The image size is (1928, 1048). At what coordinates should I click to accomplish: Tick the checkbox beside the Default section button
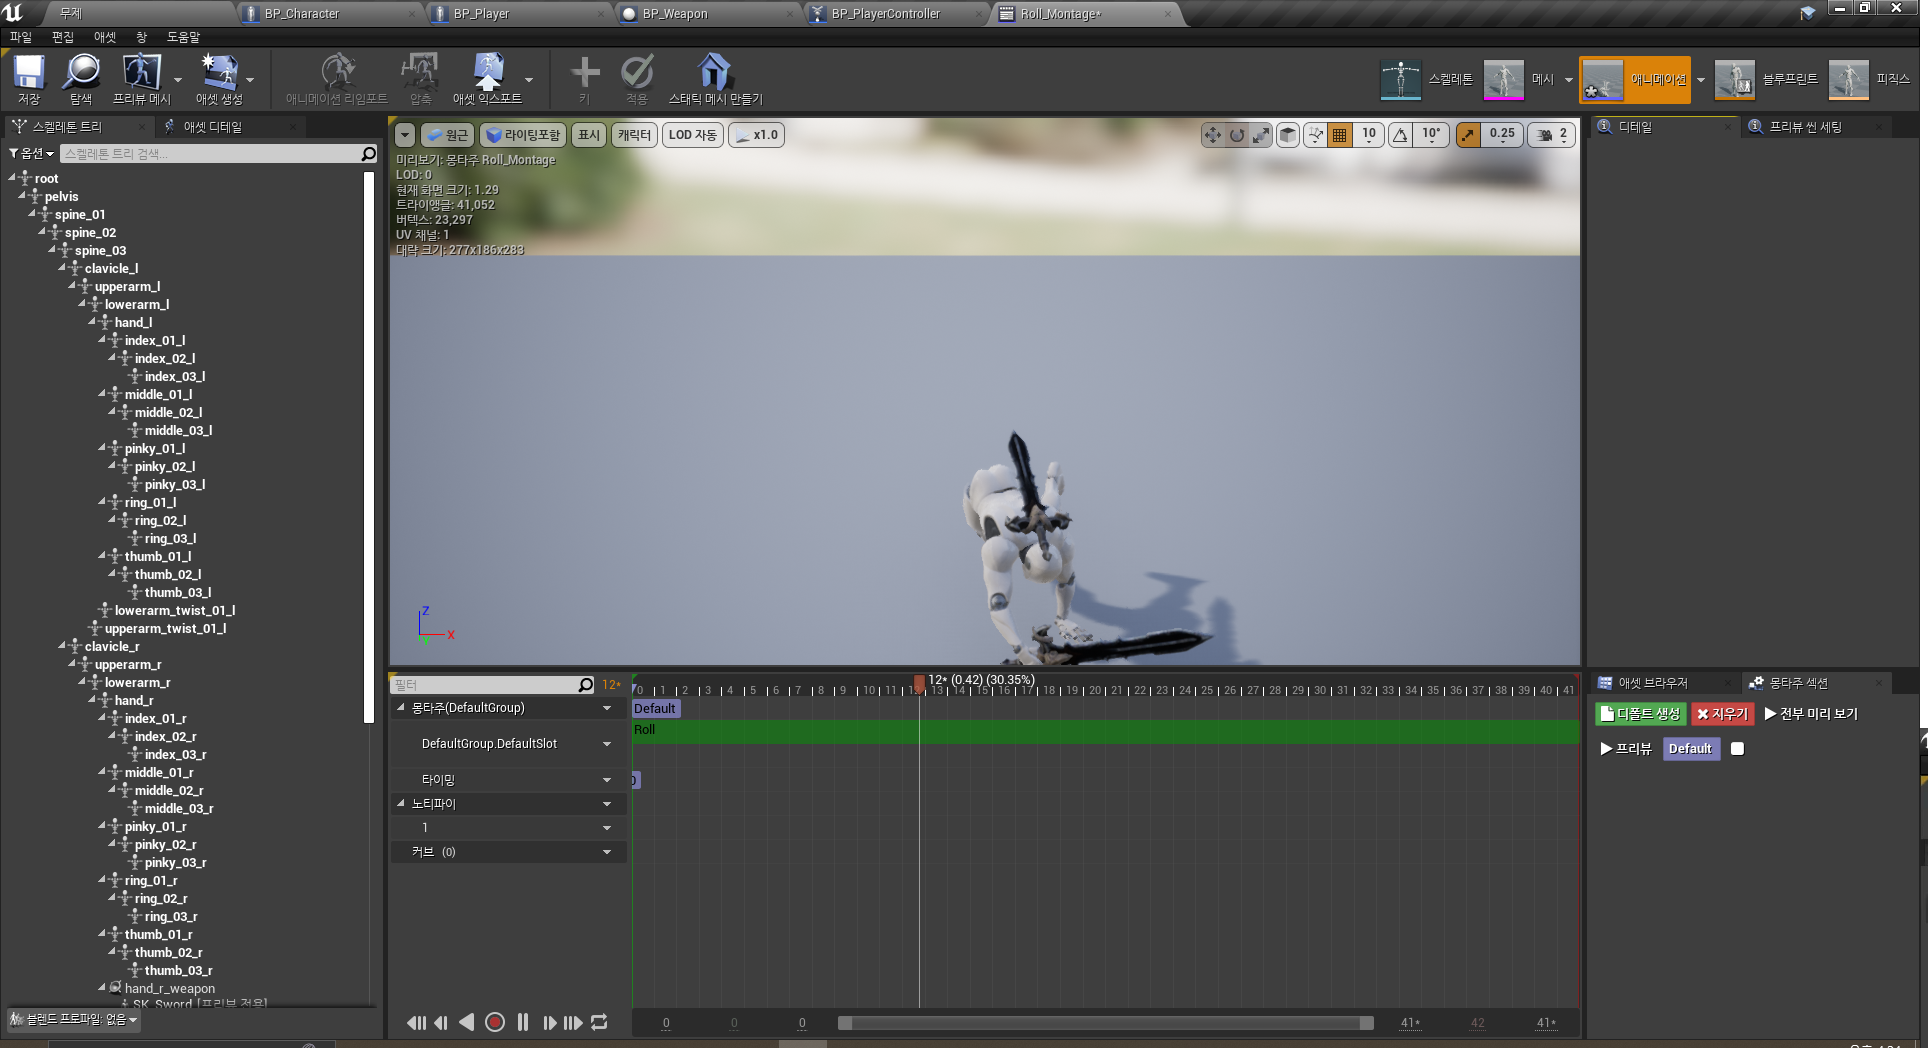(x=1737, y=748)
